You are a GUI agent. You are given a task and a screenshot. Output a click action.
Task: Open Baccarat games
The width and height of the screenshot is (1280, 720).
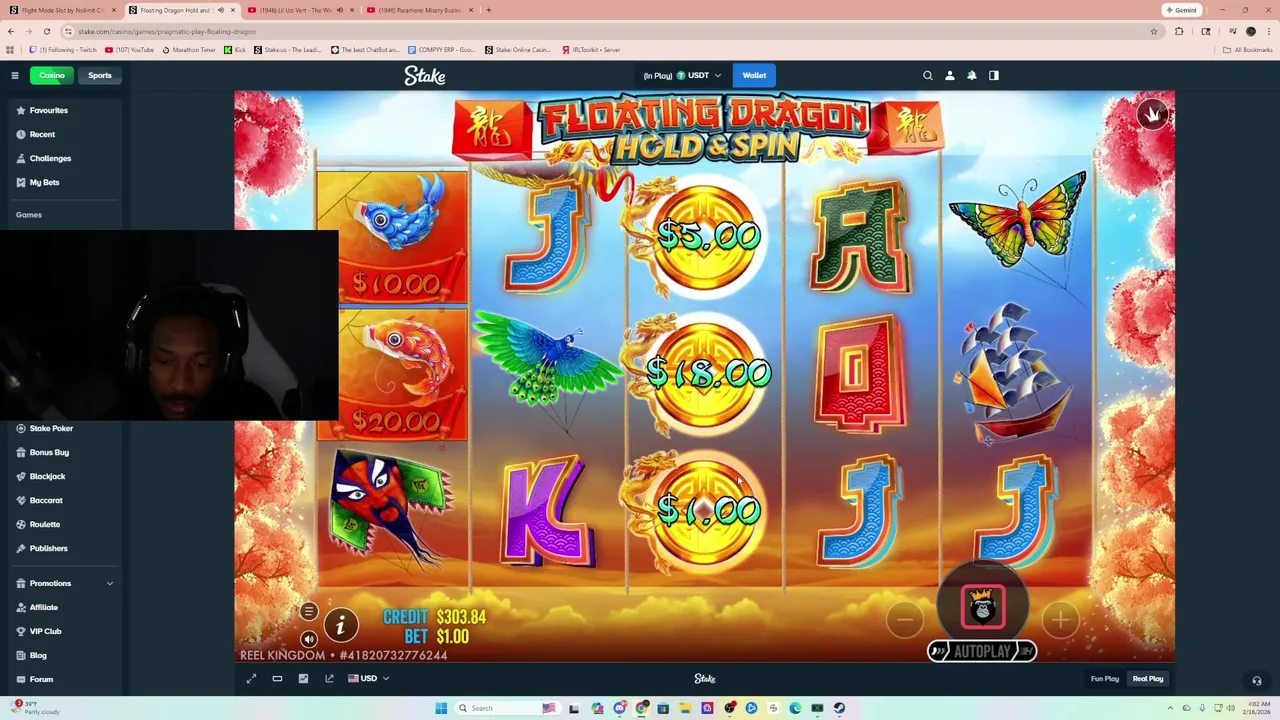[46, 500]
